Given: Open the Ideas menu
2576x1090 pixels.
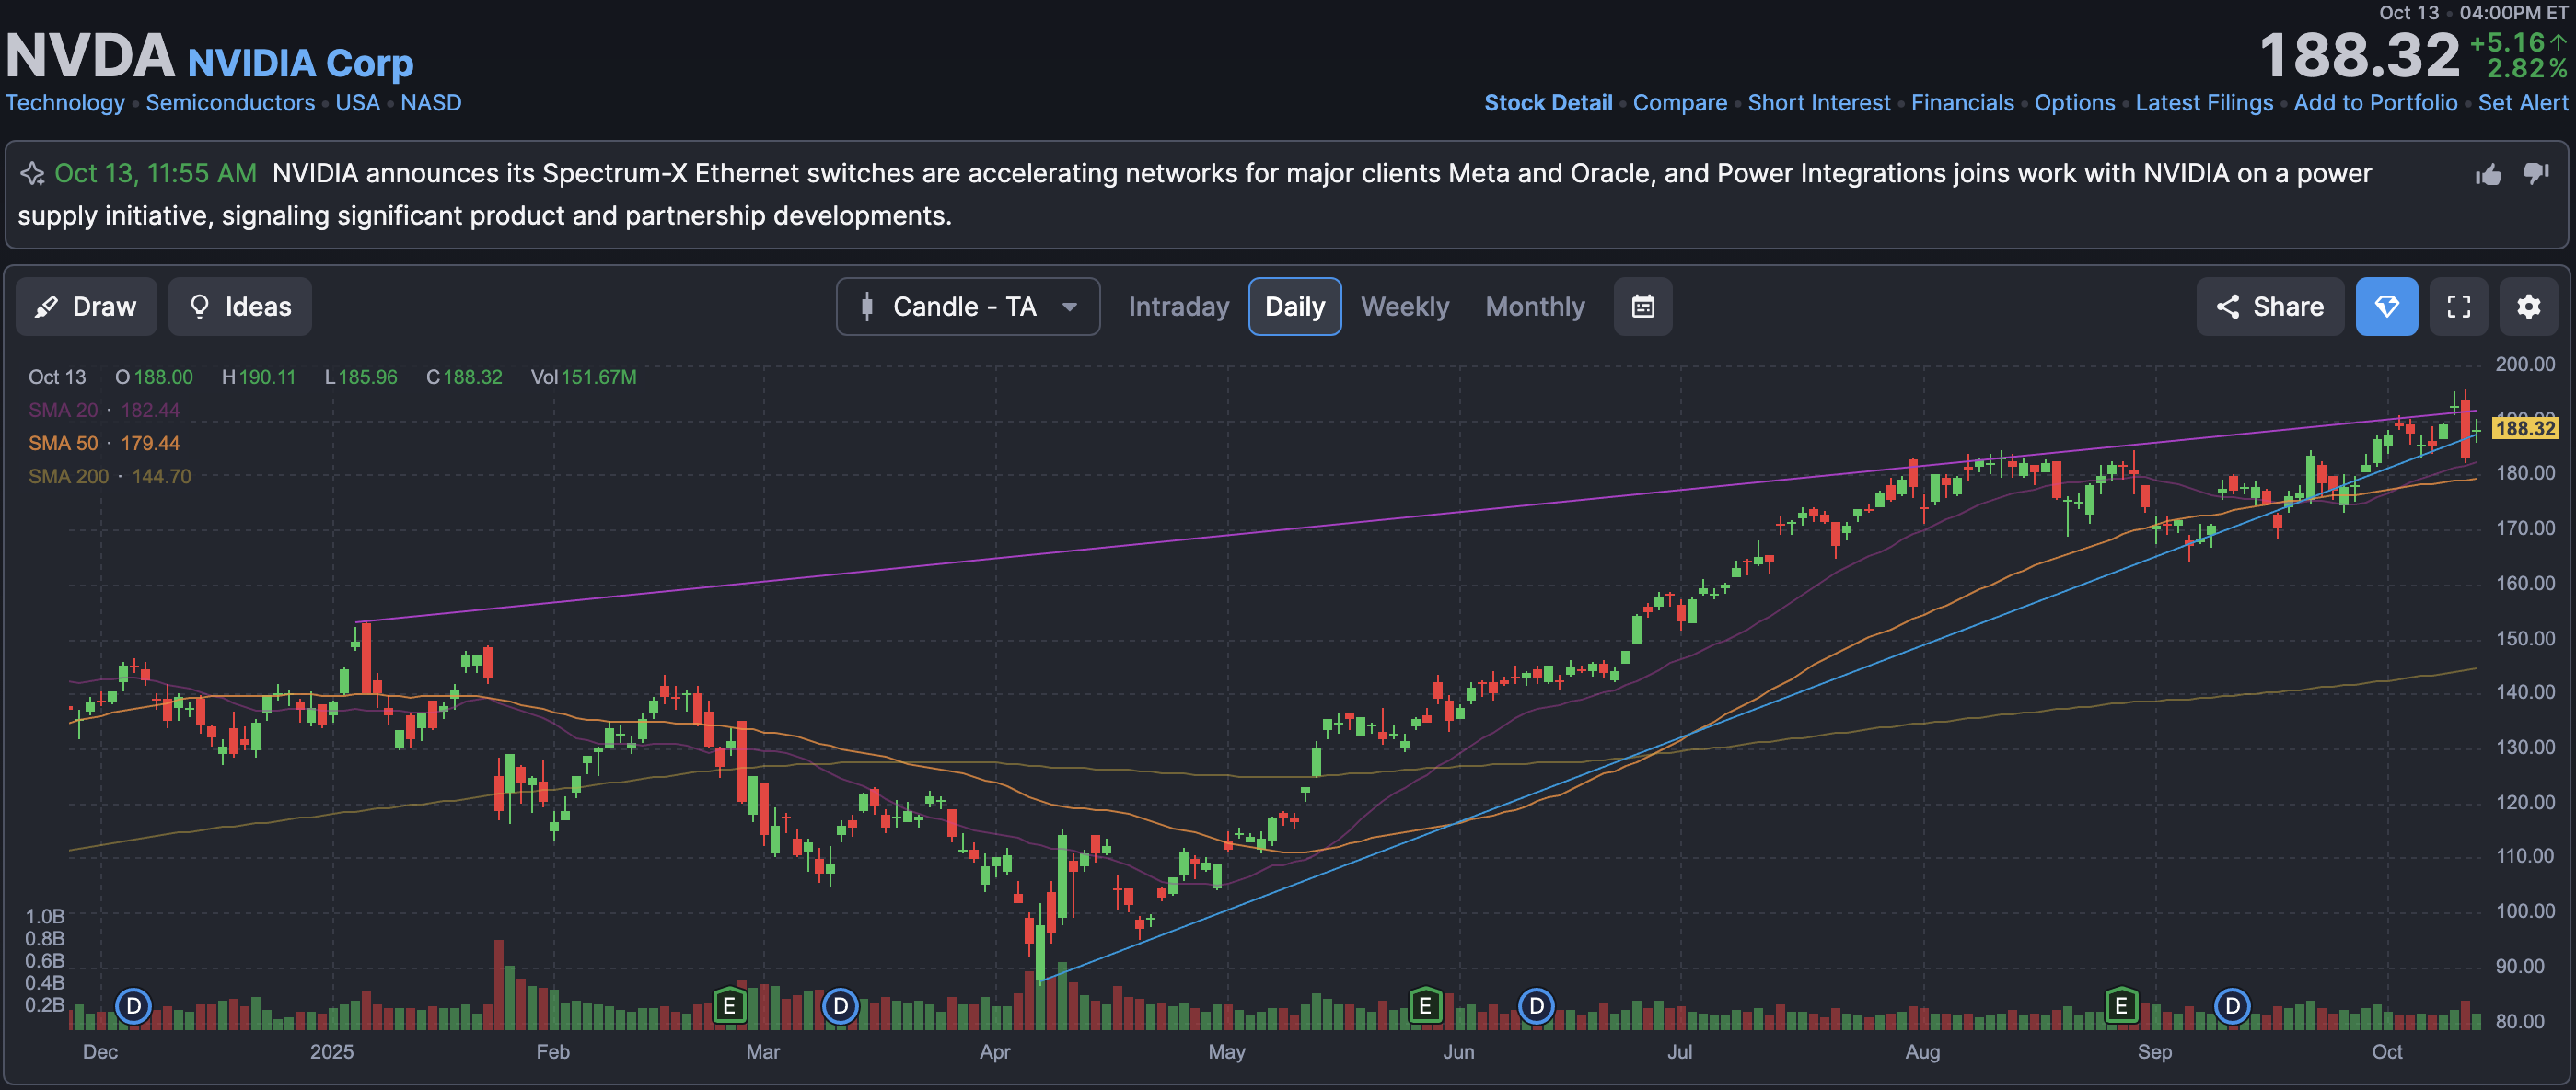Looking at the screenshot, I should [240, 307].
